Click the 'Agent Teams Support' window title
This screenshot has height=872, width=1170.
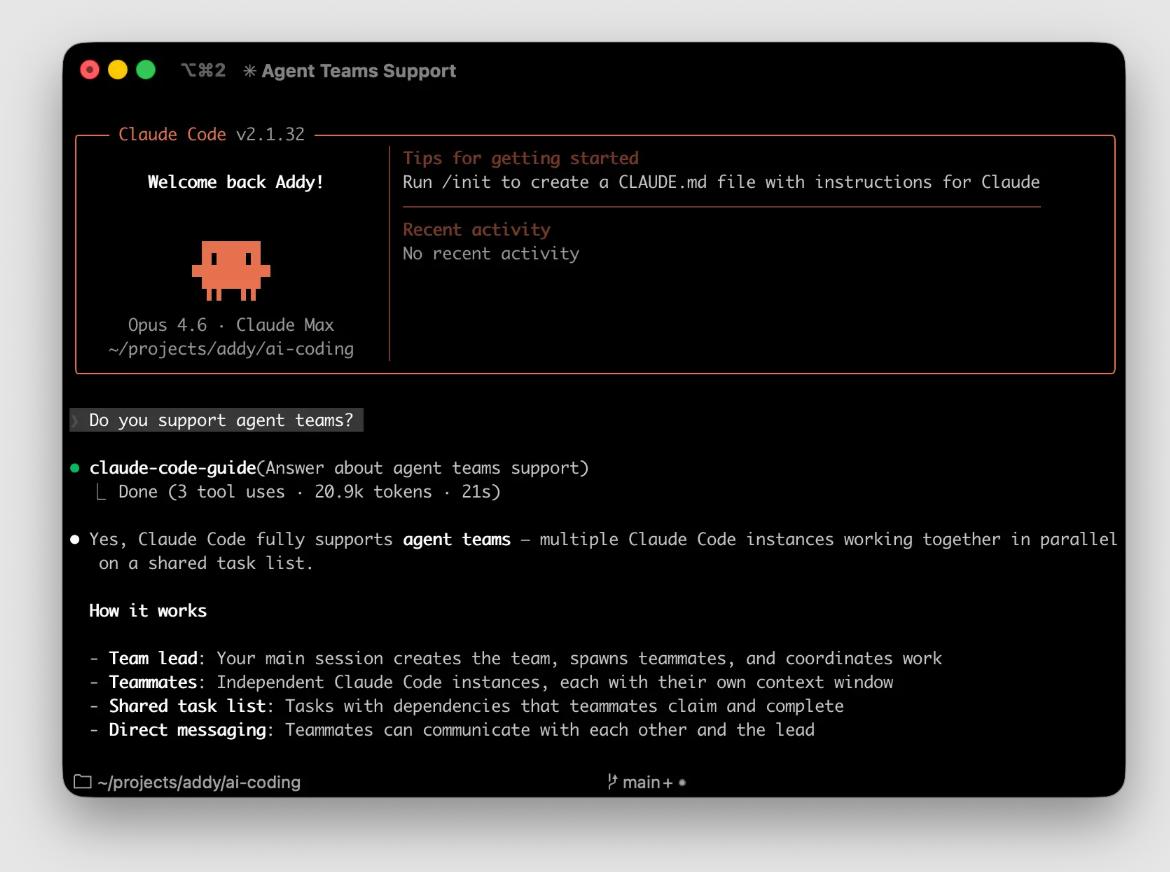(359, 71)
